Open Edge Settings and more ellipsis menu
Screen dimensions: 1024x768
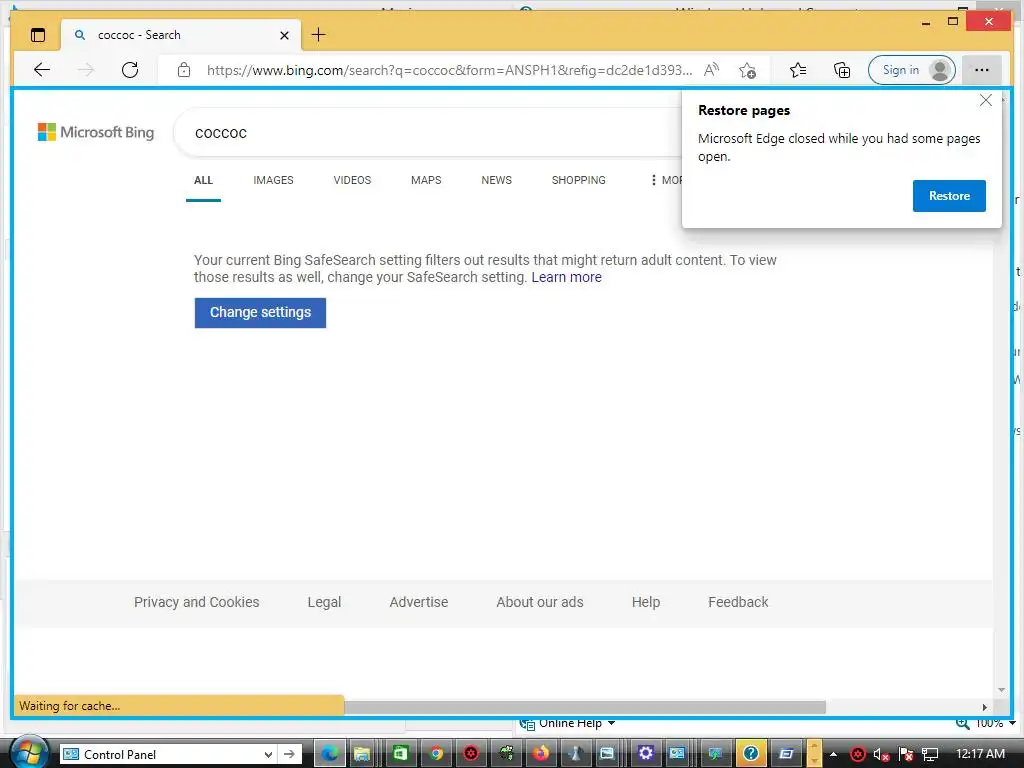click(x=982, y=70)
